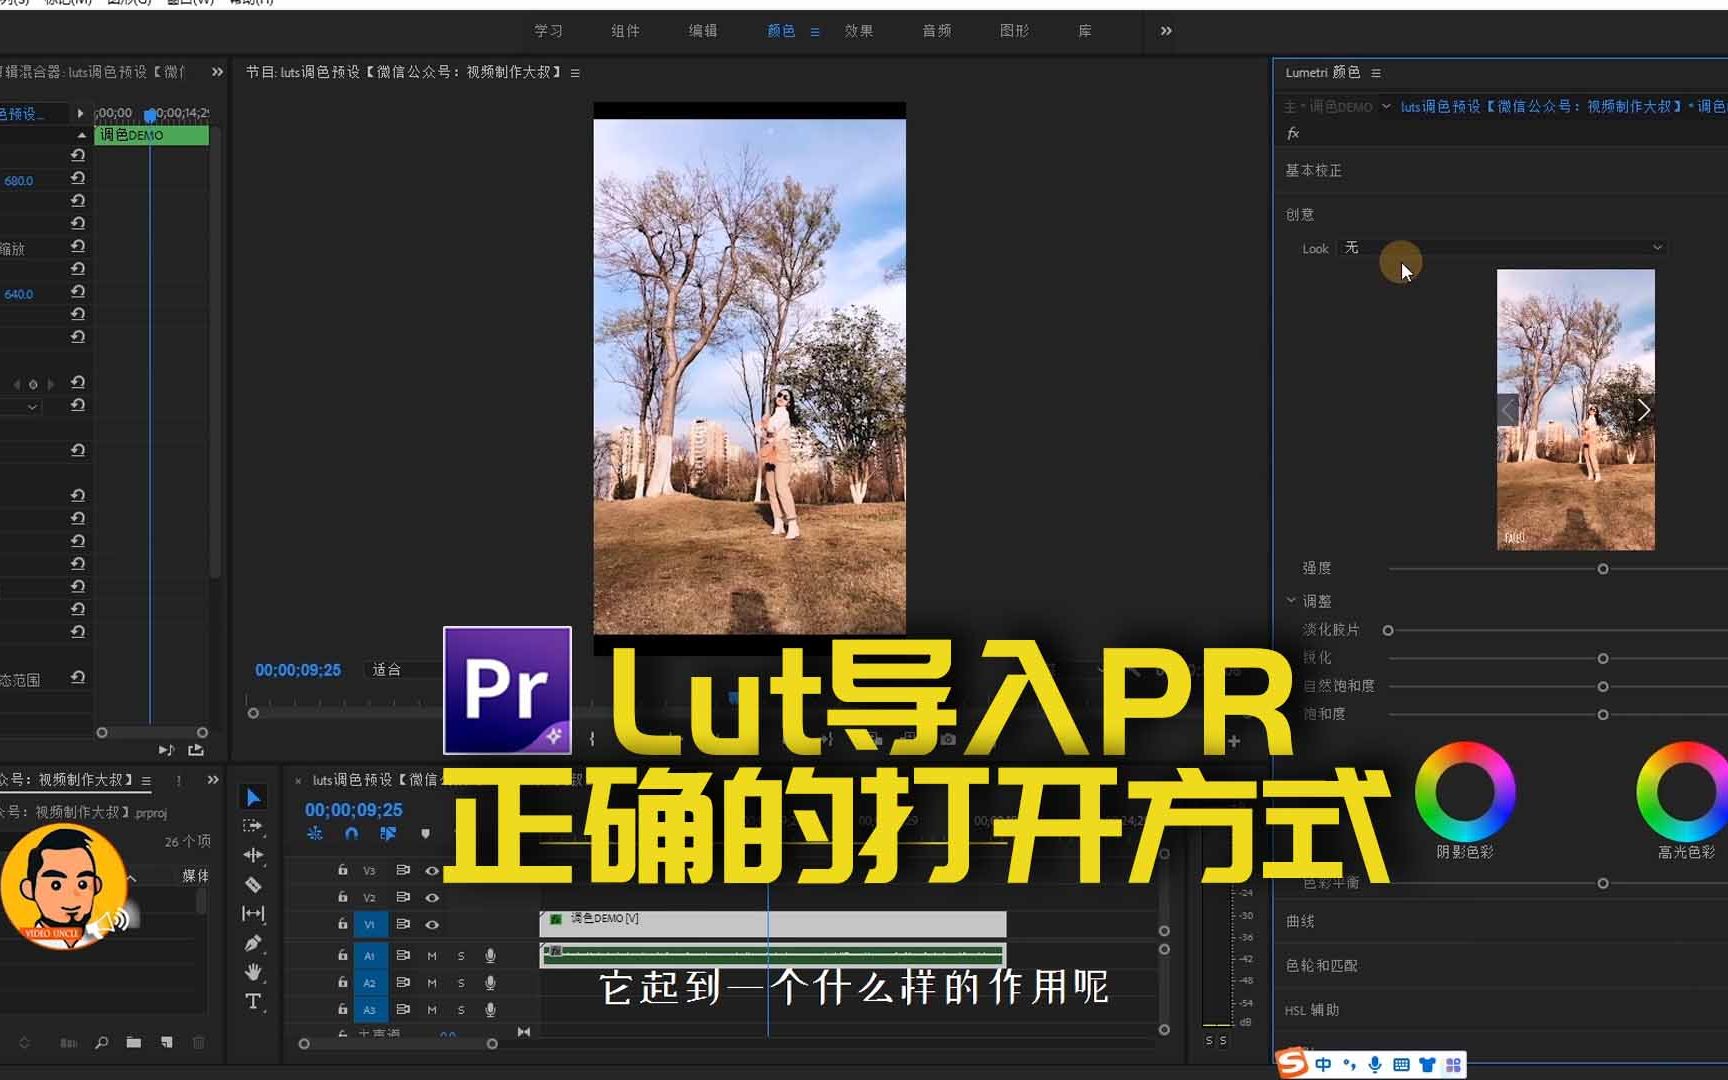Switch to the 编辑 workspace
The width and height of the screenshot is (1728, 1080).
point(703,31)
